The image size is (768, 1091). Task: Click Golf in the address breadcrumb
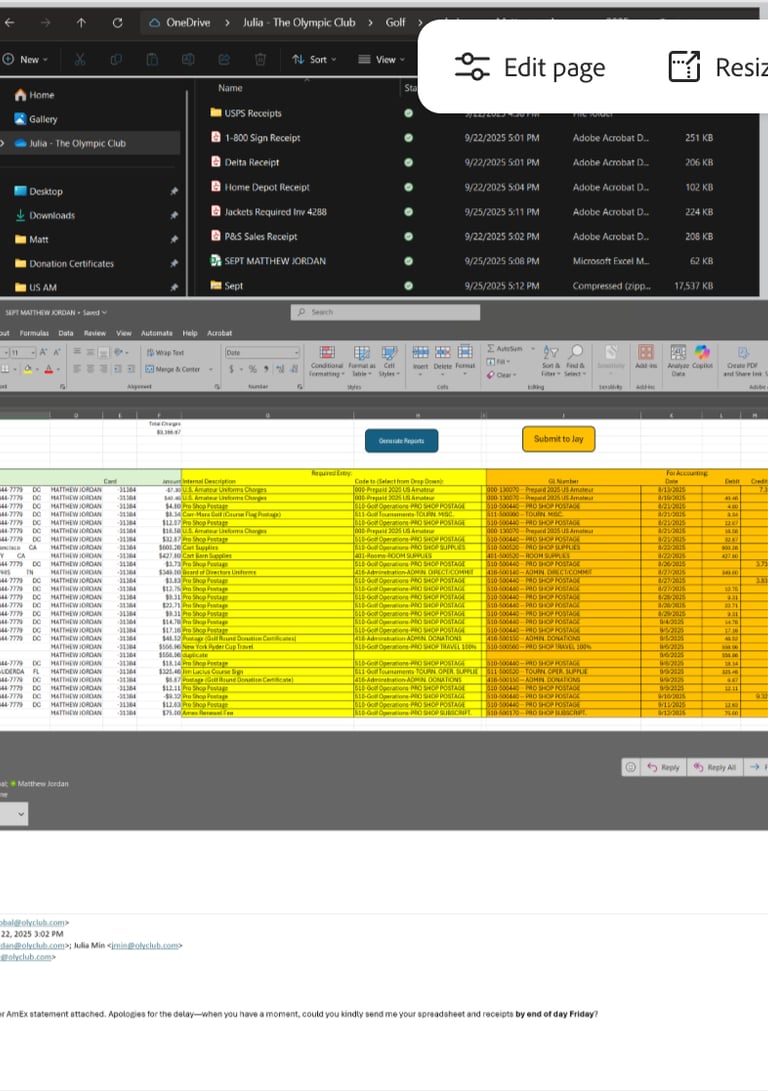pos(395,22)
